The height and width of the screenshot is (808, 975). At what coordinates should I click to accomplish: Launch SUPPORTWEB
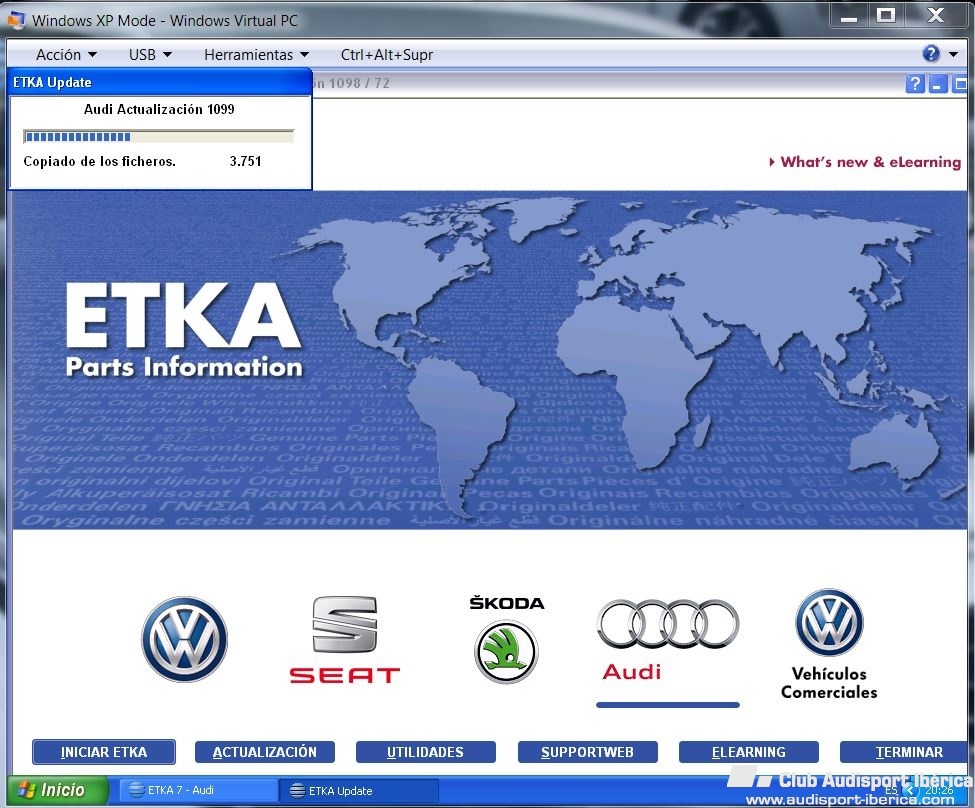tap(588, 752)
